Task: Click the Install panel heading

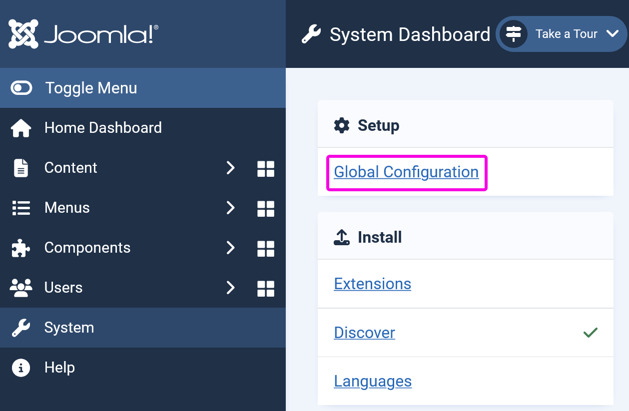Action: click(x=379, y=237)
